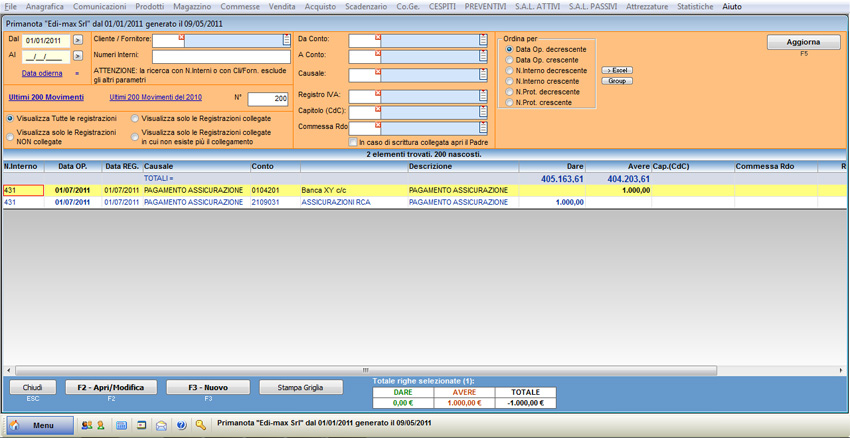Click the Numeri Interni input field
The height and width of the screenshot is (438, 850).
(x=221, y=57)
